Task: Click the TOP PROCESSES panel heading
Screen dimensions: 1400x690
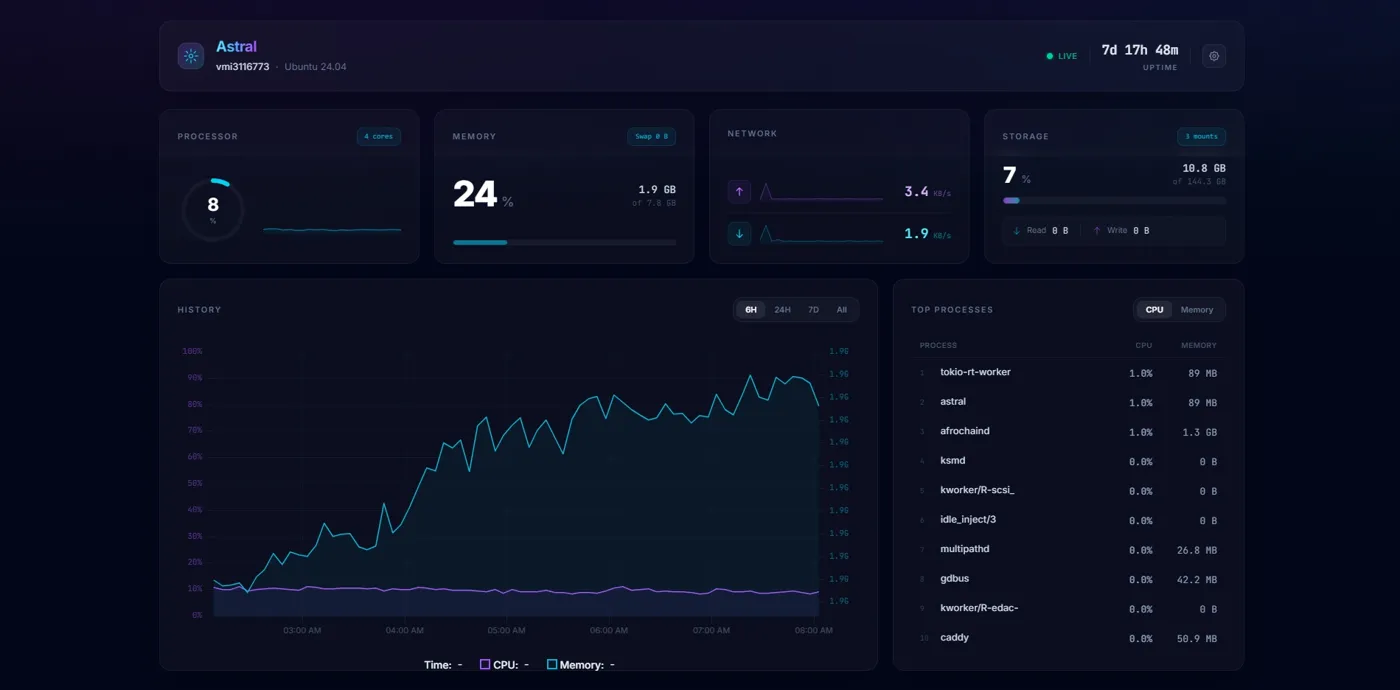Action: click(952, 310)
